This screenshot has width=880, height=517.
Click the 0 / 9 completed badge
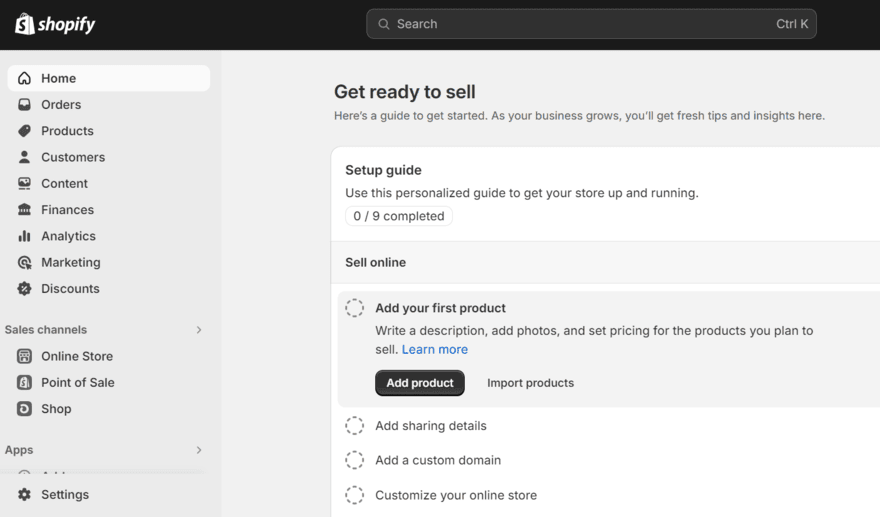click(x=399, y=216)
